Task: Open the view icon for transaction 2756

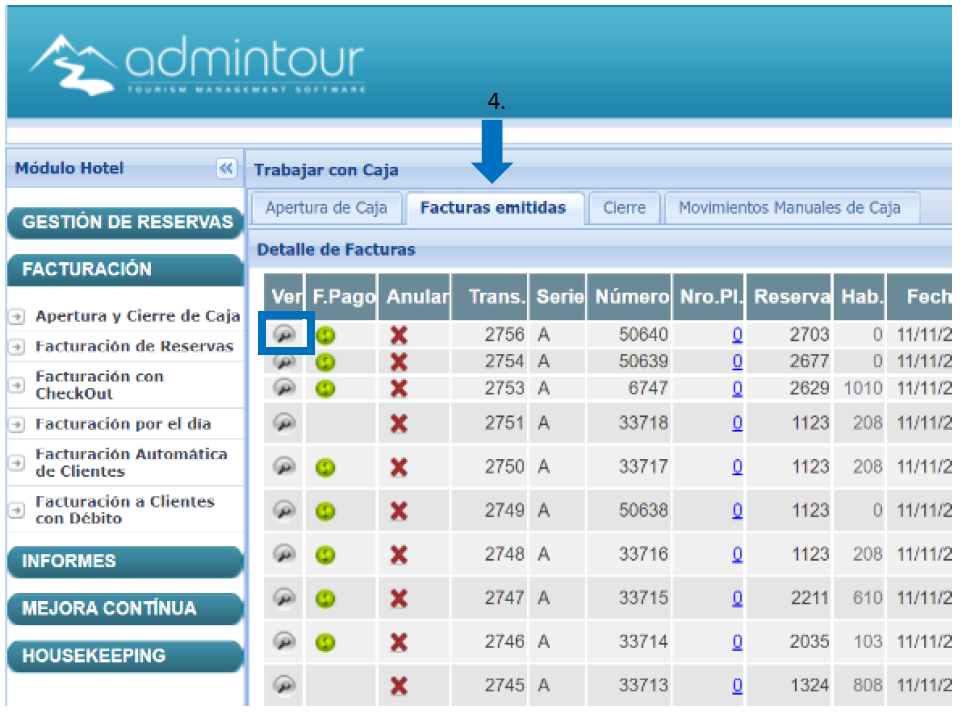Action: click(285, 335)
